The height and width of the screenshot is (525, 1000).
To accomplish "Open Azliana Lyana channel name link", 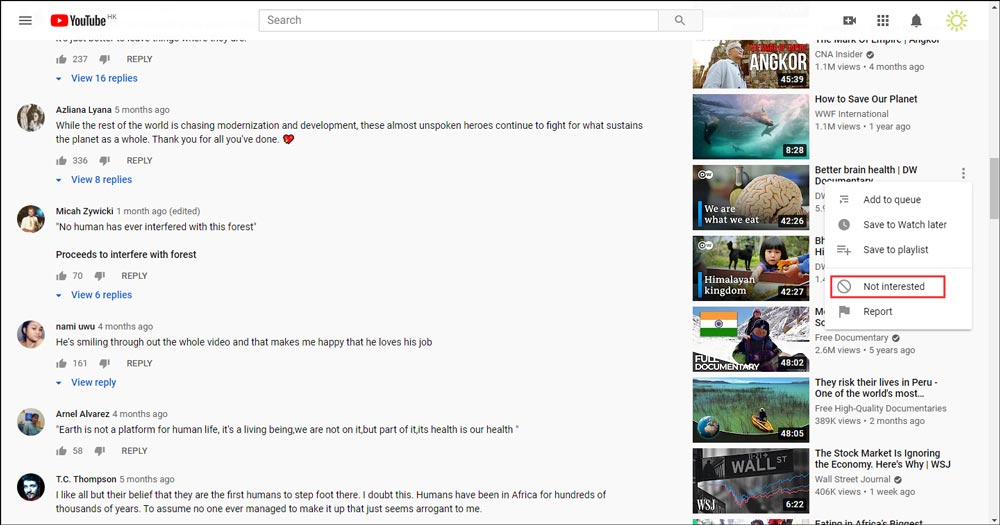I will 84,110.
